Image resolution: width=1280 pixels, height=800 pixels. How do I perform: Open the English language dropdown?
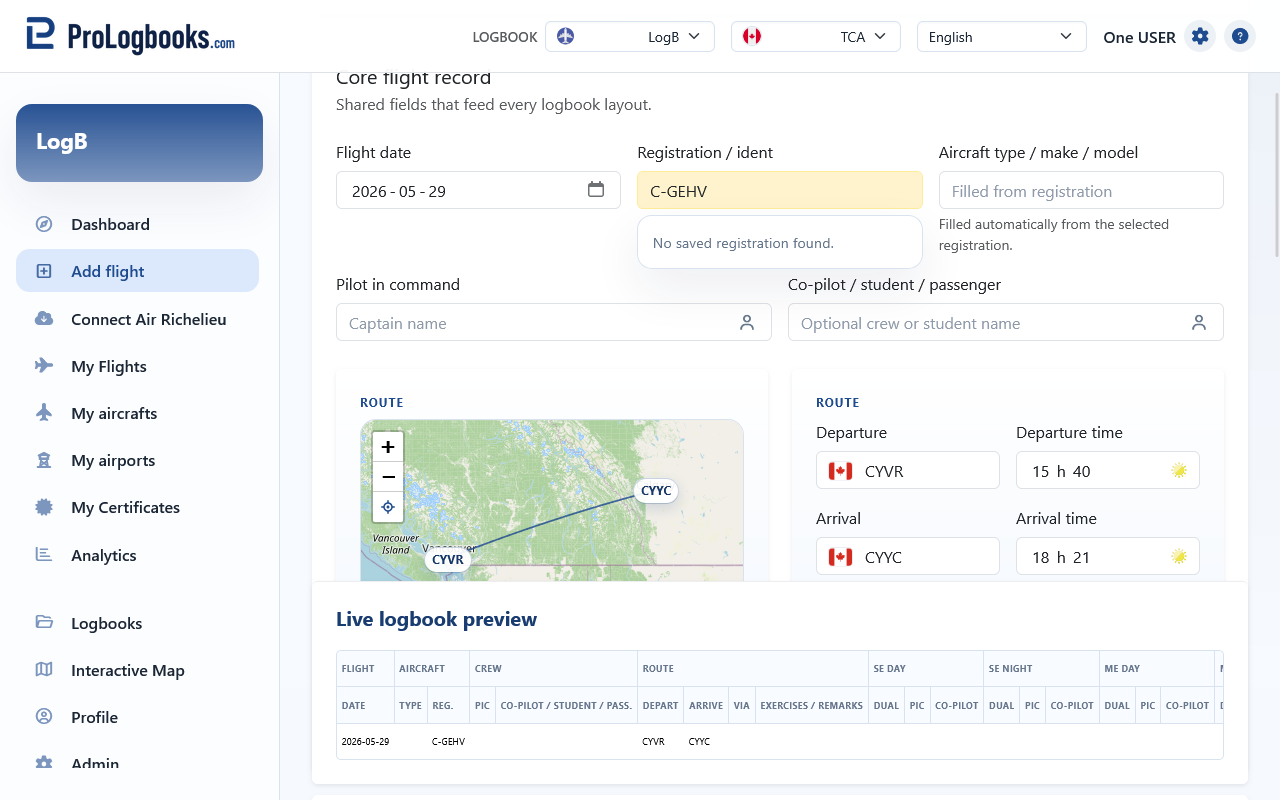click(x=1002, y=37)
